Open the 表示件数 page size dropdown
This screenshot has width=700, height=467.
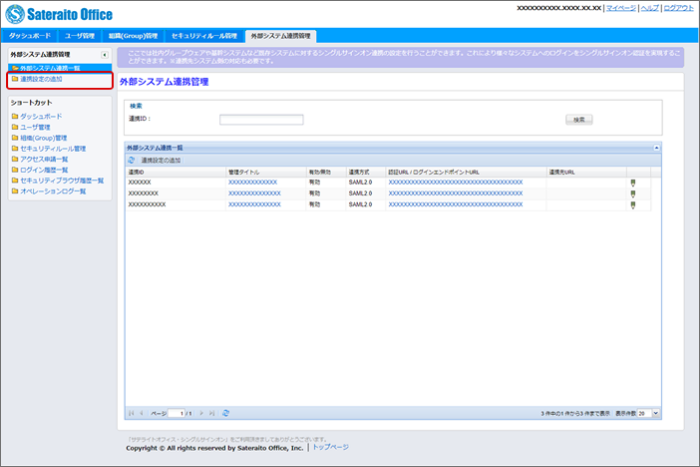pos(653,412)
